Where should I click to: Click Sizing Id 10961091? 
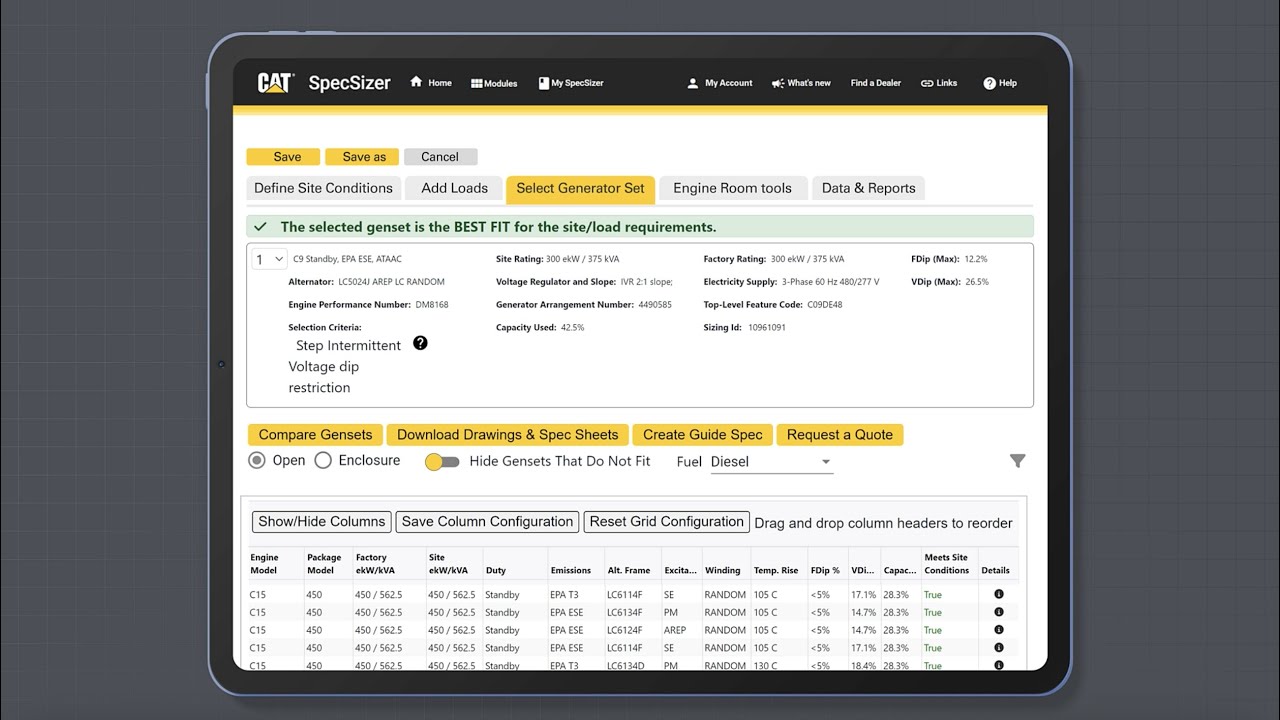[767, 328]
